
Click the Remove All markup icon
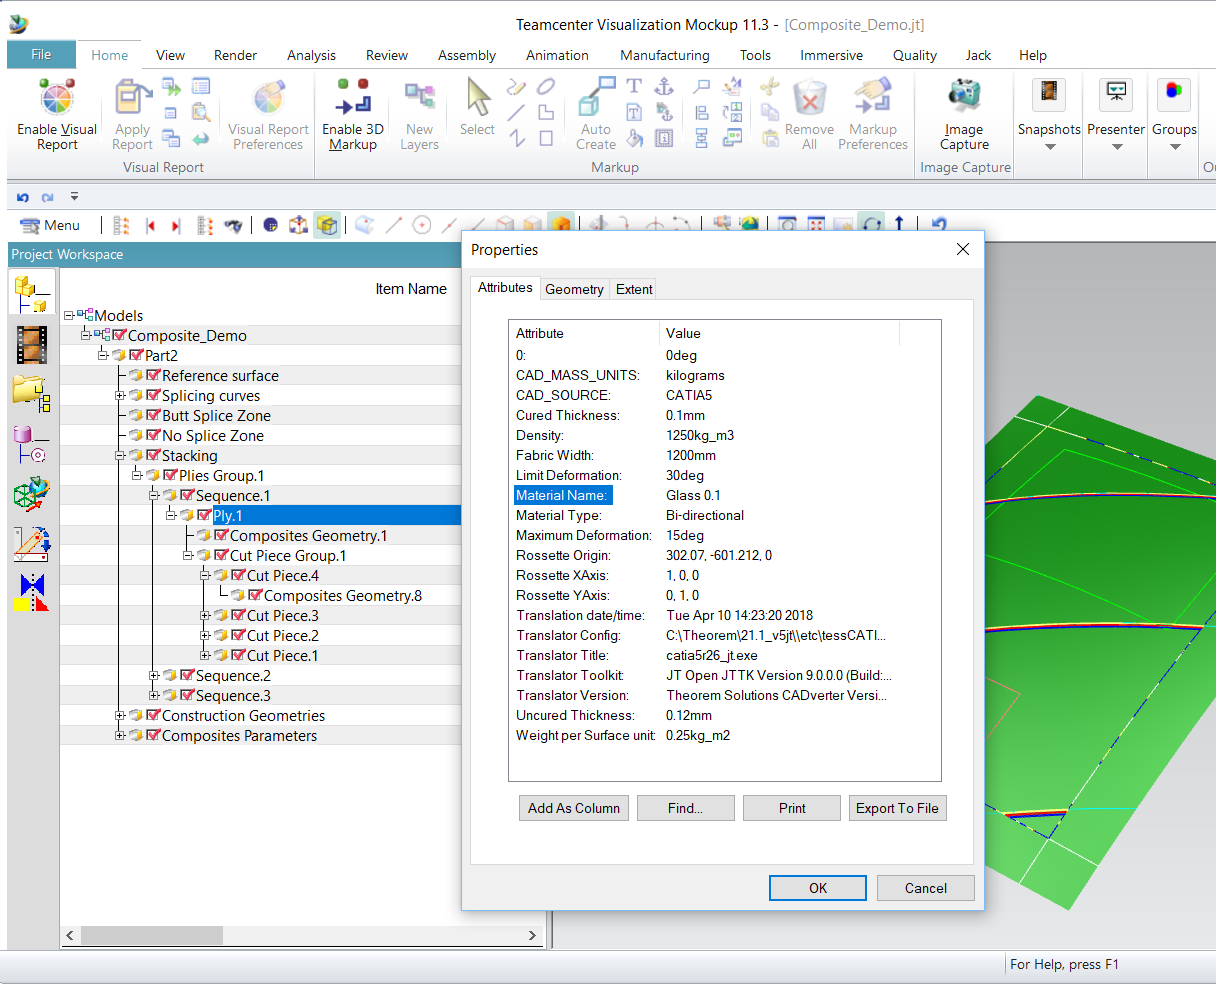tap(810, 98)
